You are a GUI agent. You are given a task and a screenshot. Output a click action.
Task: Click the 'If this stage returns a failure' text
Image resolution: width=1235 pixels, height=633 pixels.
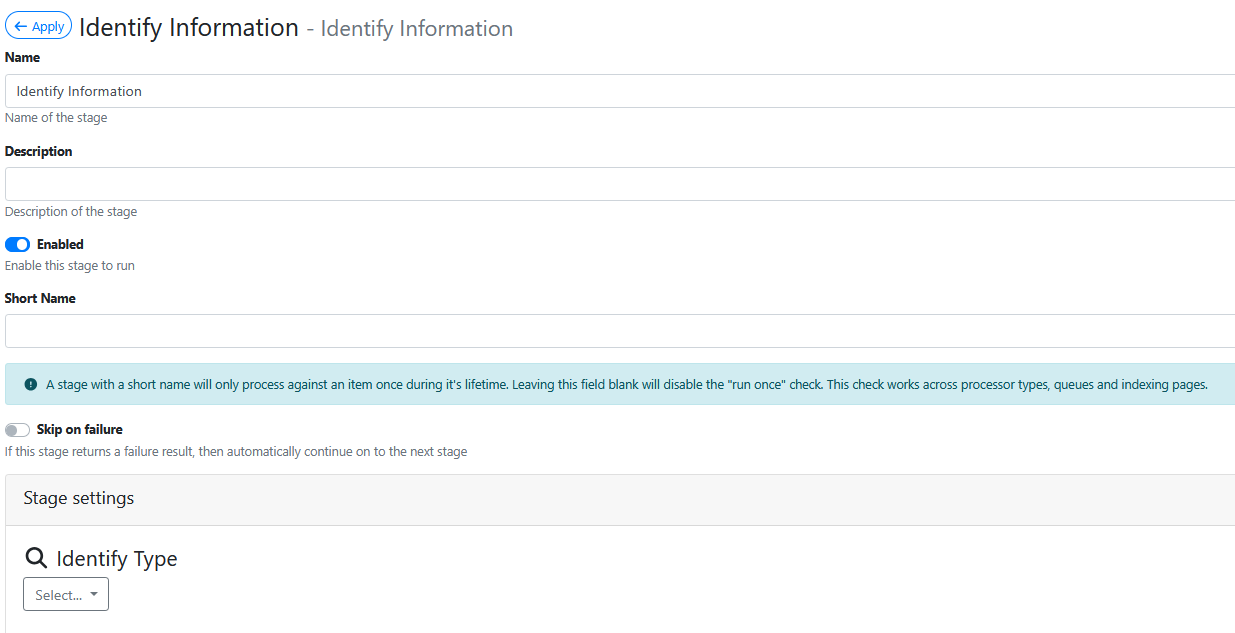click(x=236, y=452)
